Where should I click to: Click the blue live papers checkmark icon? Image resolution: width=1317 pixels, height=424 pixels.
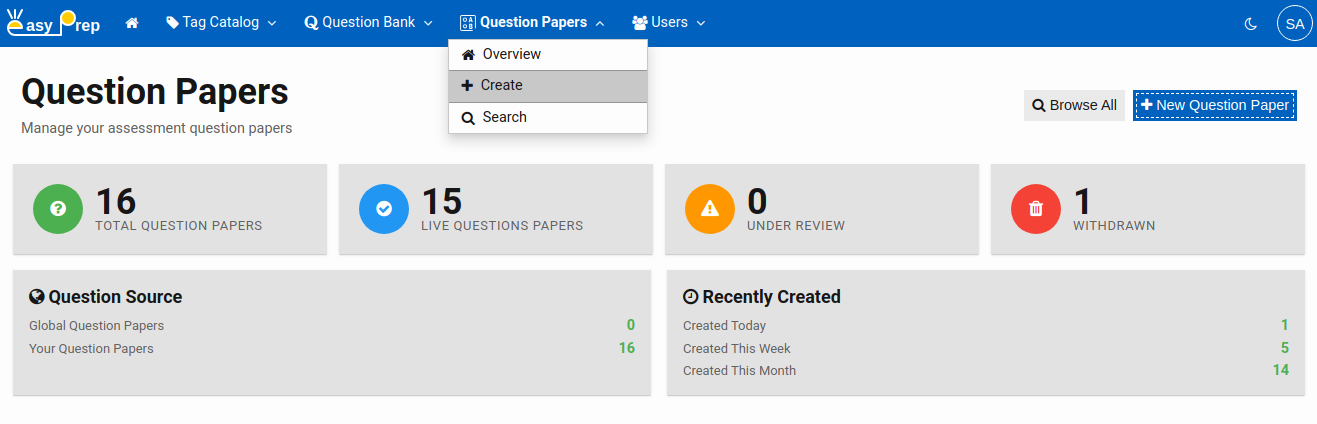(384, 209)
